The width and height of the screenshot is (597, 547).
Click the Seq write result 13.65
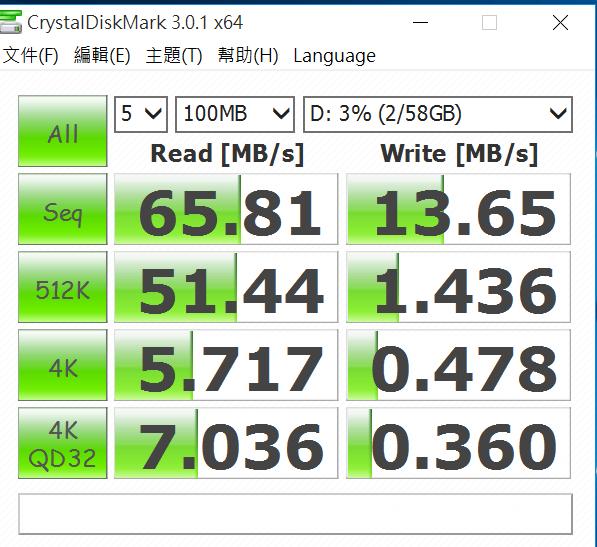(x=458, y=209)
